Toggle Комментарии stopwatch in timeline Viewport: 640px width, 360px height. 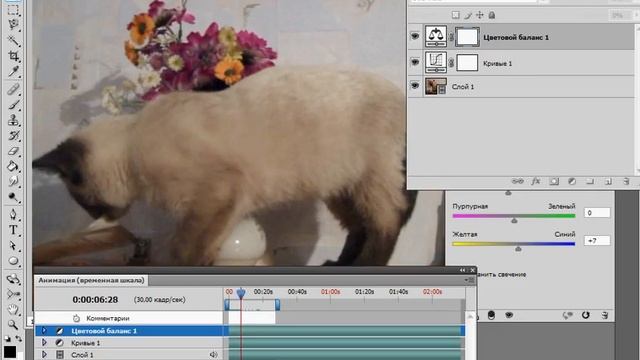point(76,318)
